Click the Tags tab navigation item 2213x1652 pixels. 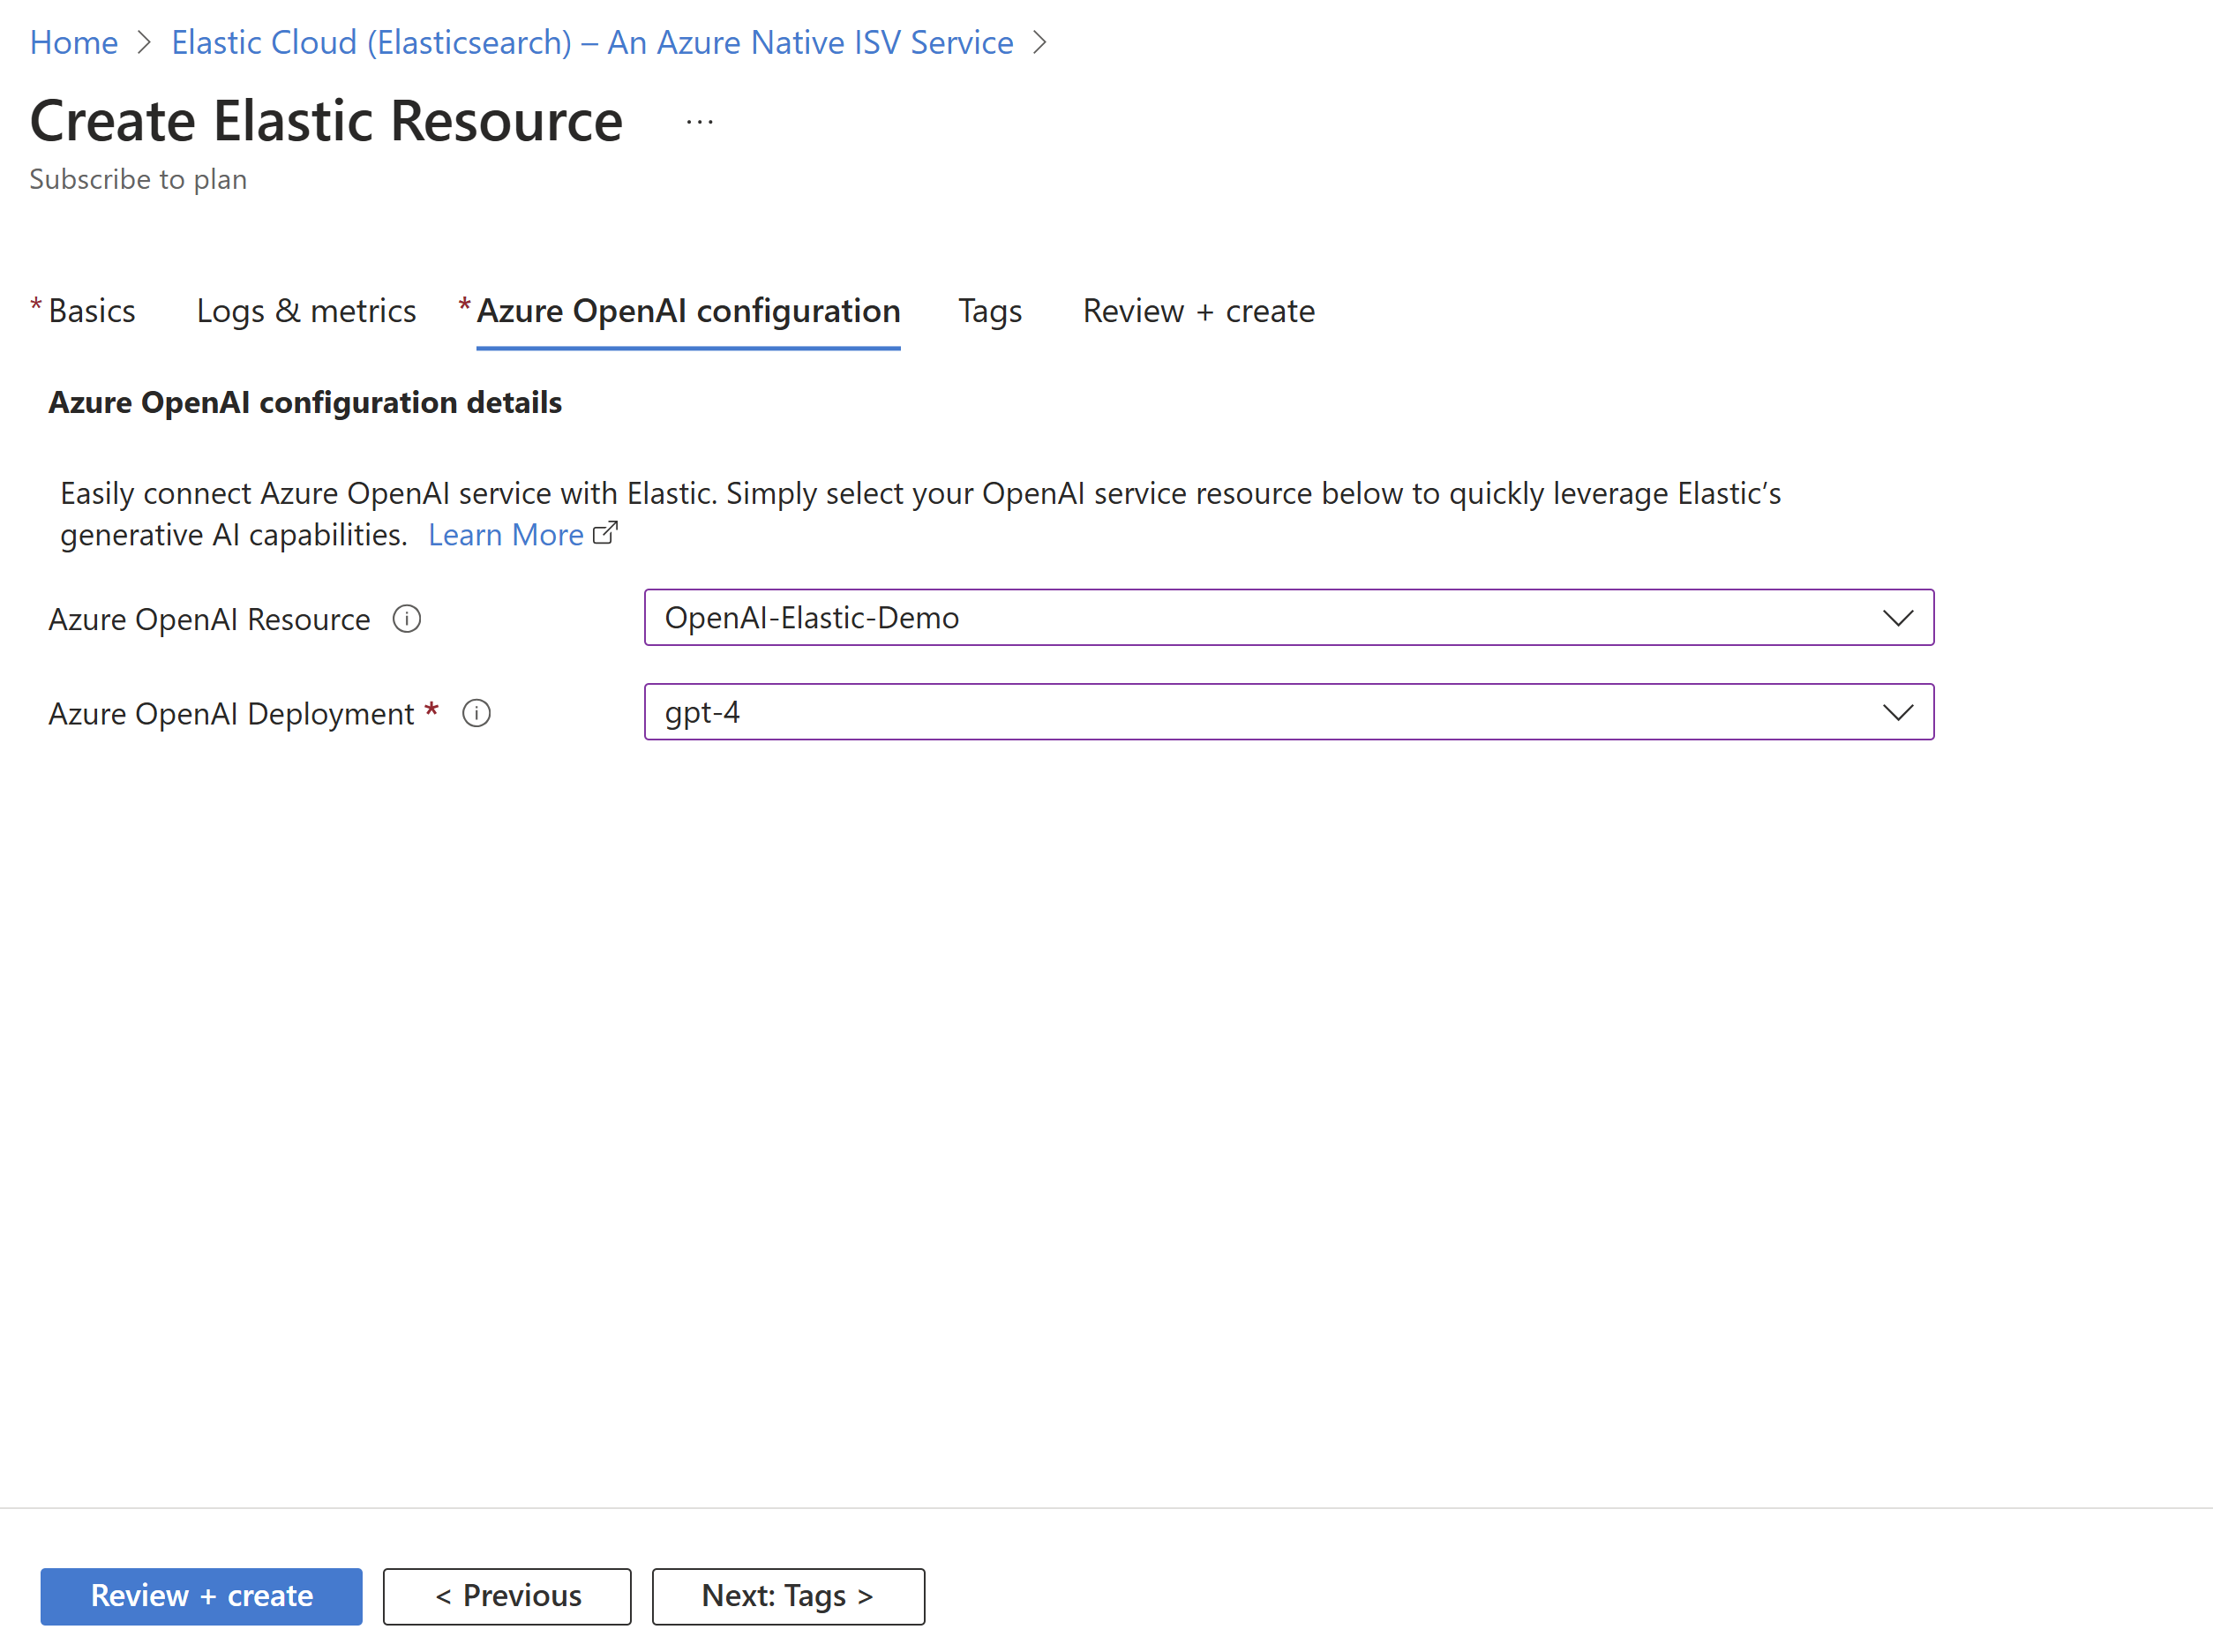[992, 311]
